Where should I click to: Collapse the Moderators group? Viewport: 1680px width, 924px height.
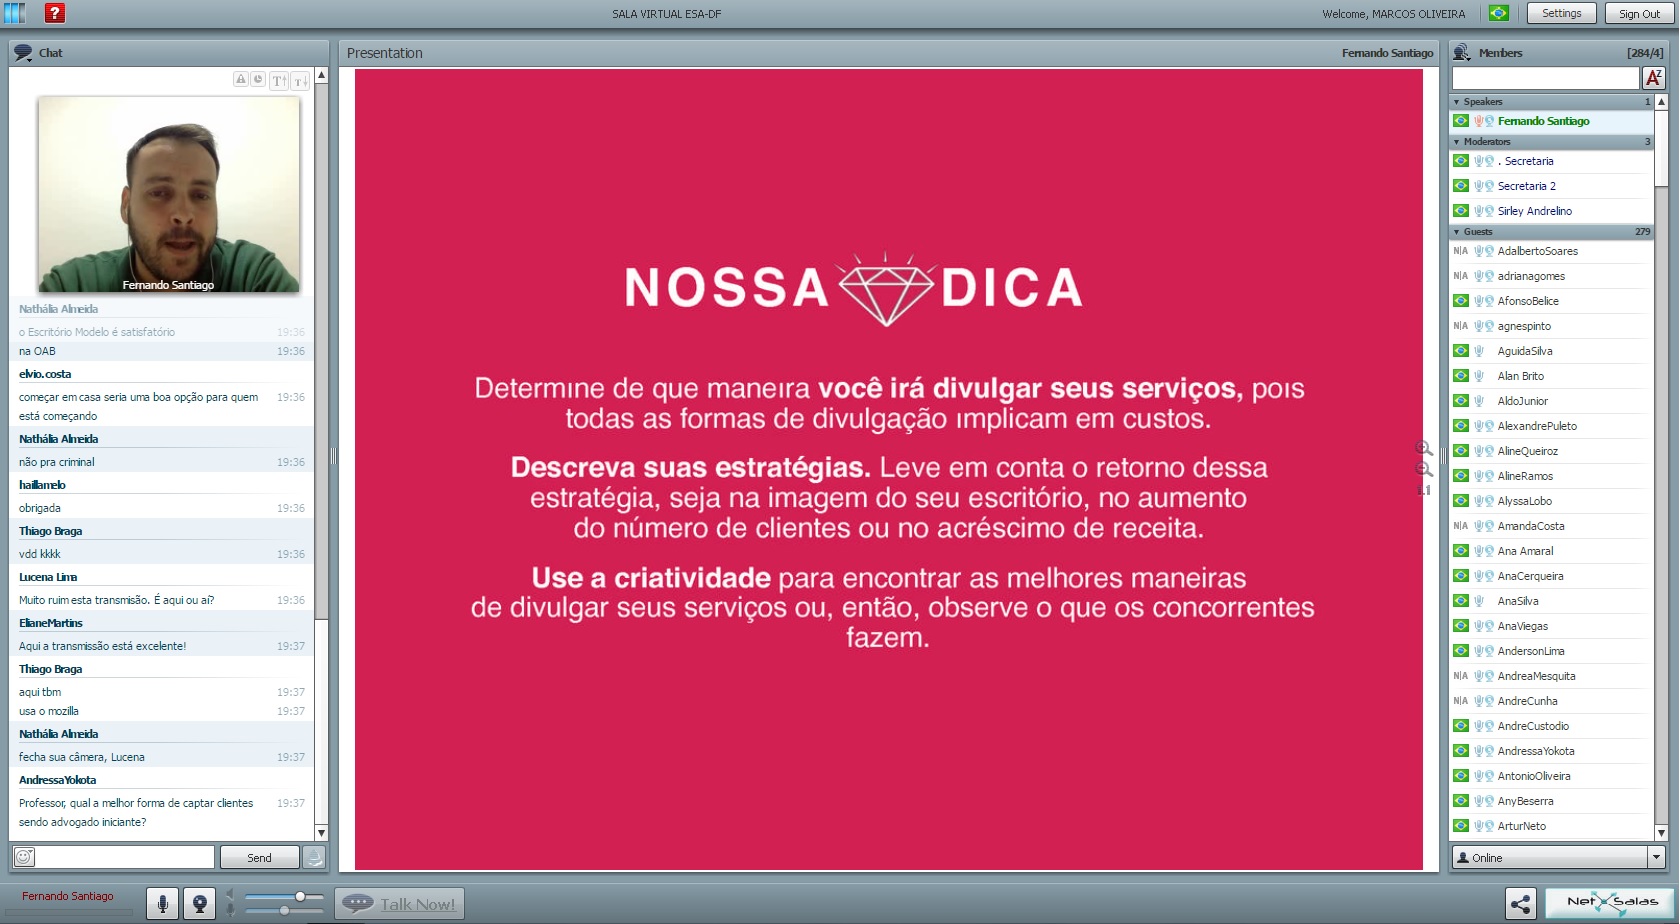tap(1457, 142)
